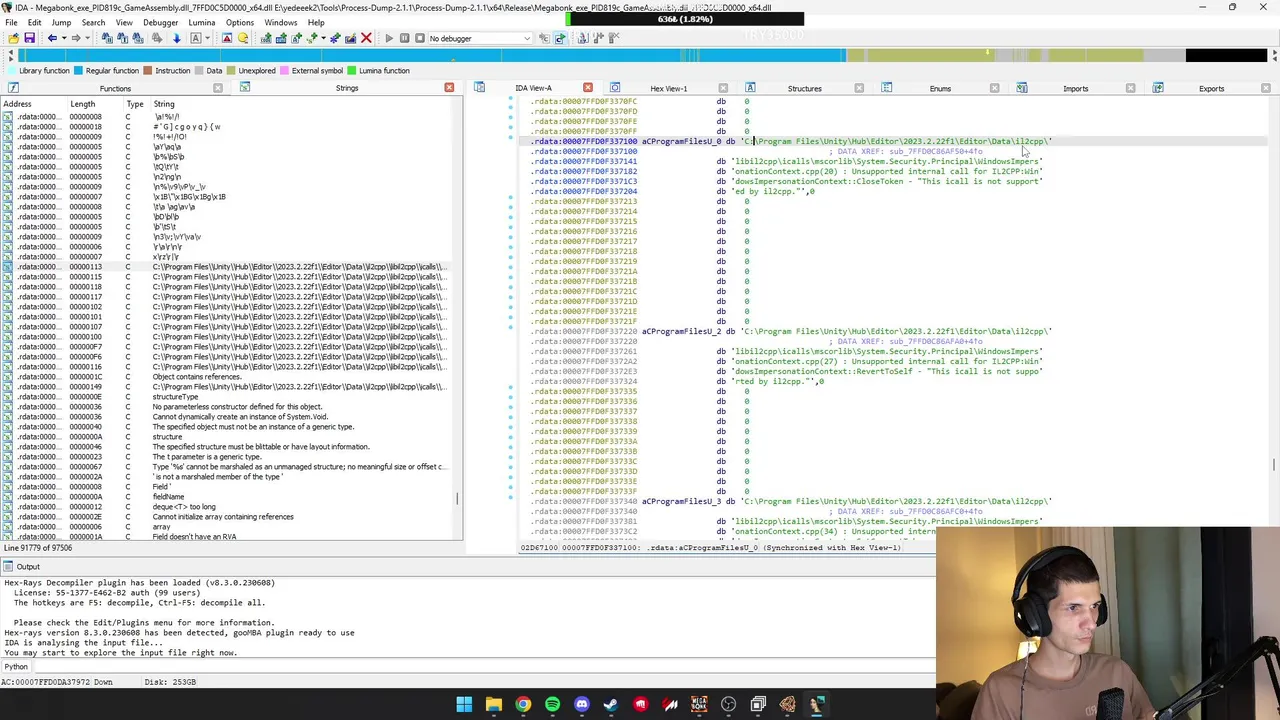1280x720 pixels.
Task: Click the second binoculars search icon
Action: [123, 38]
